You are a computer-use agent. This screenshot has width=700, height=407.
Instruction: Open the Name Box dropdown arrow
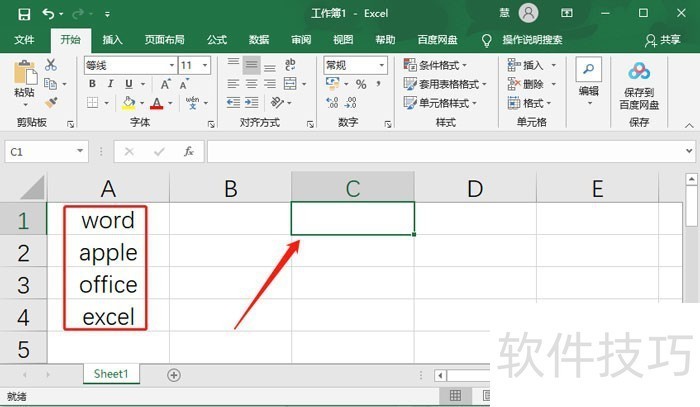pos(80,151)
